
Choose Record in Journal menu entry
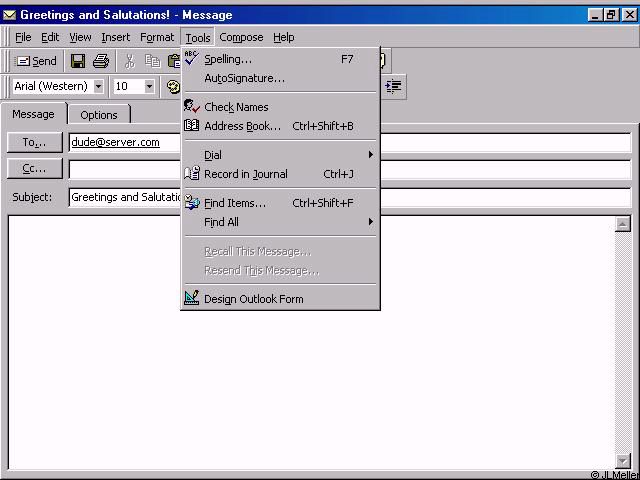[245, 174]
